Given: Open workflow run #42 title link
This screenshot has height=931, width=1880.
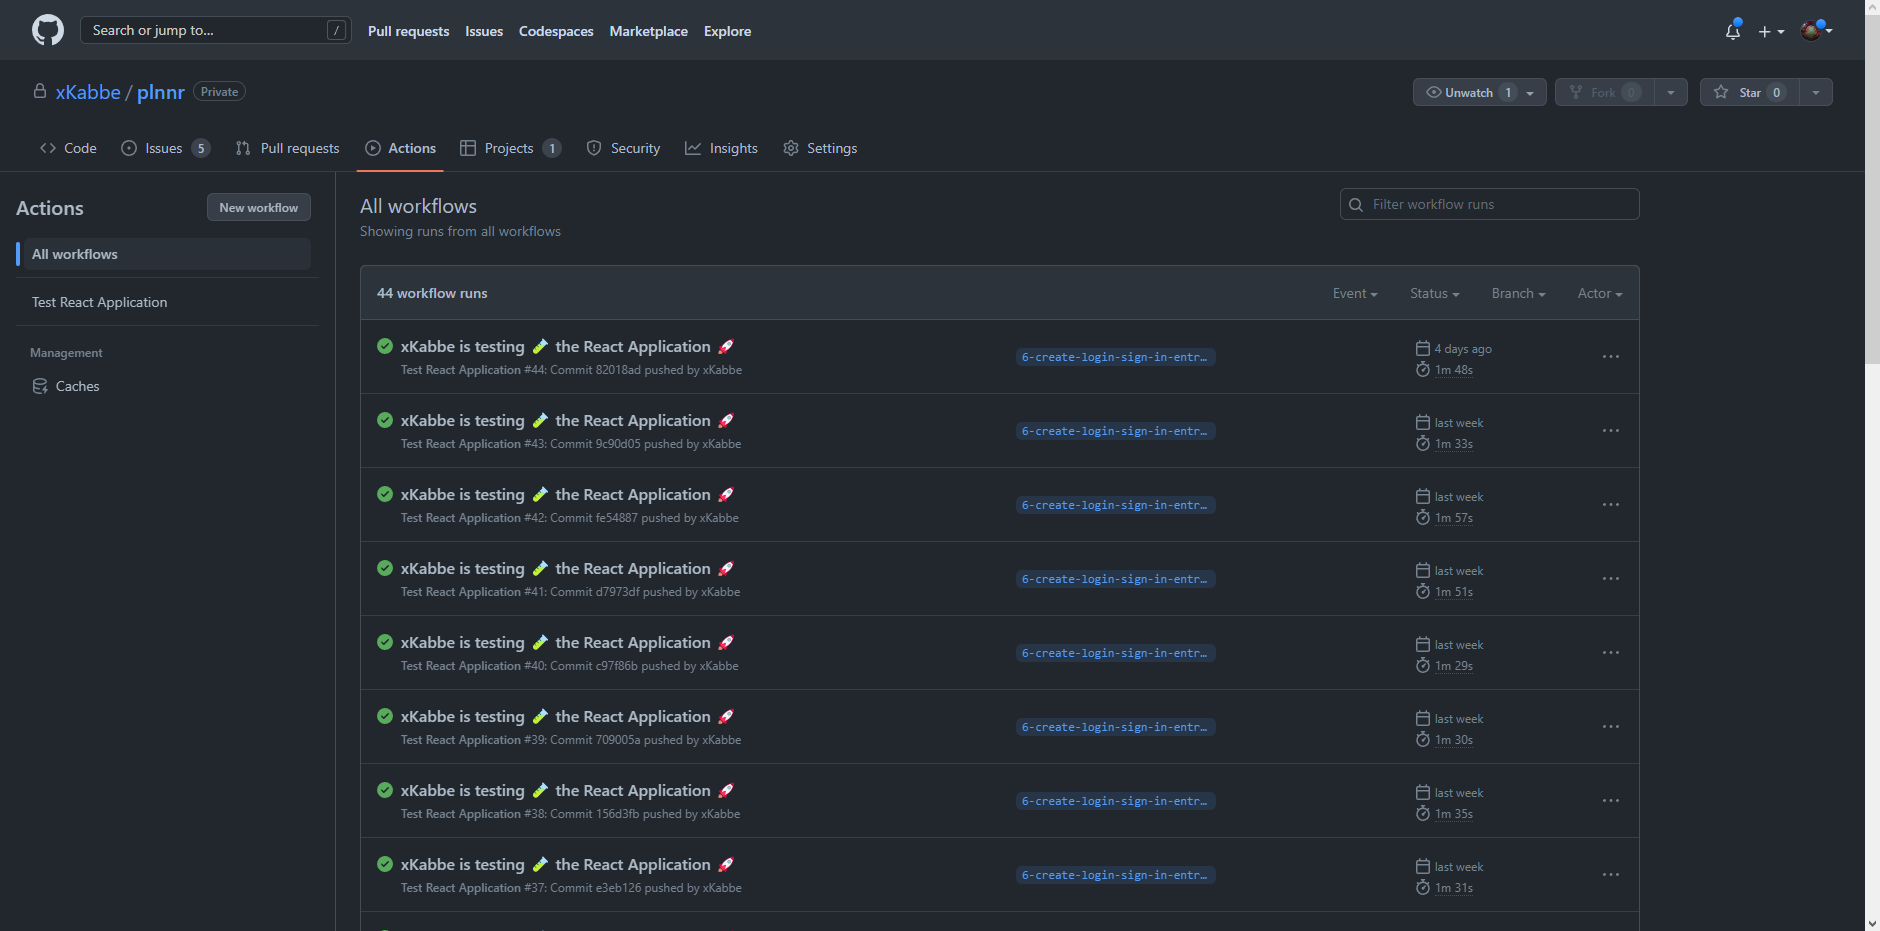Looking at the screenshot, I should [567, 494].
